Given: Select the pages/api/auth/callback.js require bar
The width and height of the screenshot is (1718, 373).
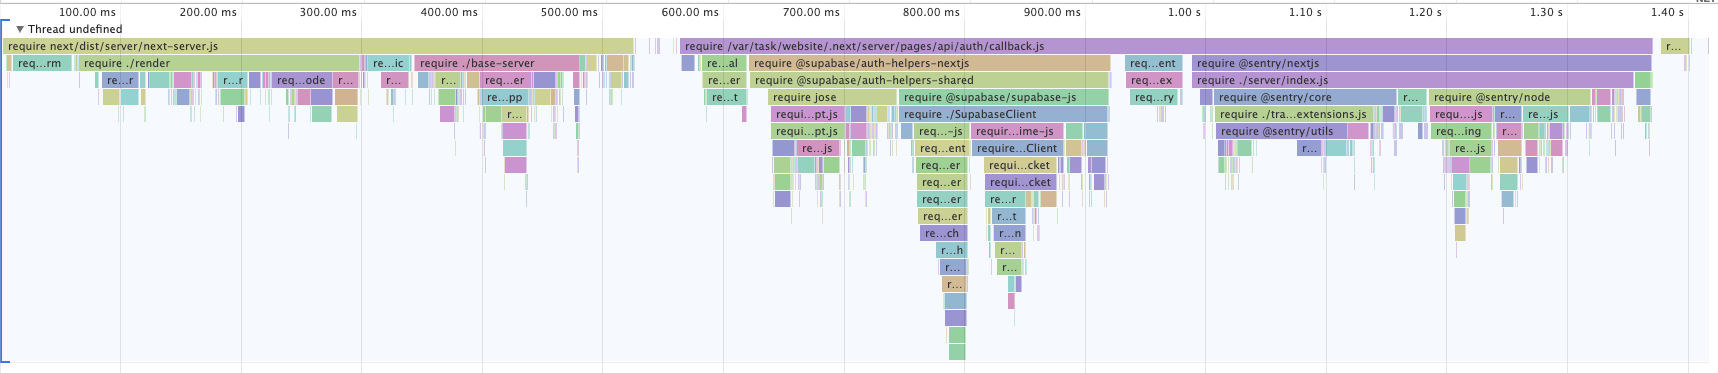Looking at the screenshot, I should (1166, 46).
